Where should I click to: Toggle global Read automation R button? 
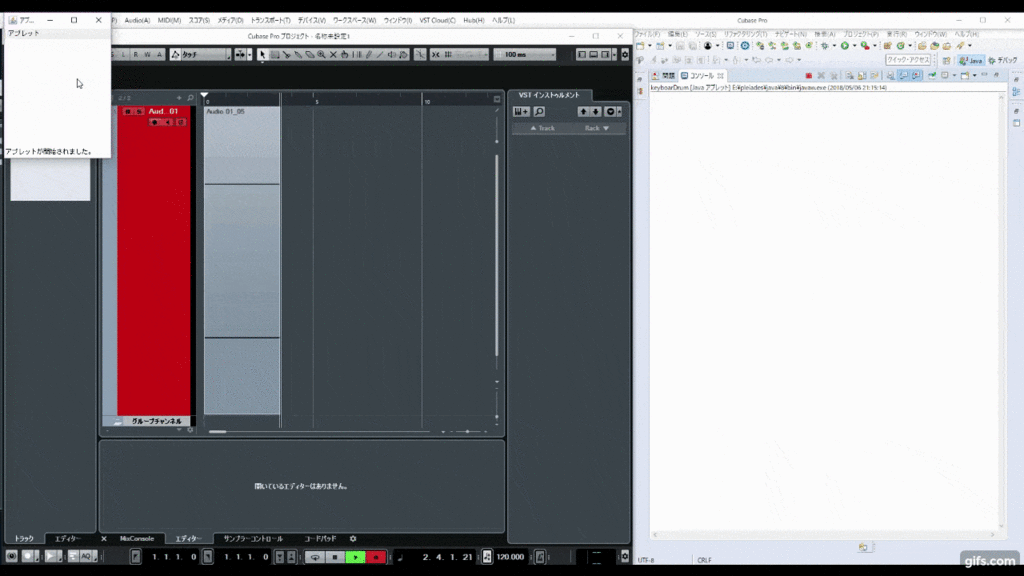click(136, 55)
